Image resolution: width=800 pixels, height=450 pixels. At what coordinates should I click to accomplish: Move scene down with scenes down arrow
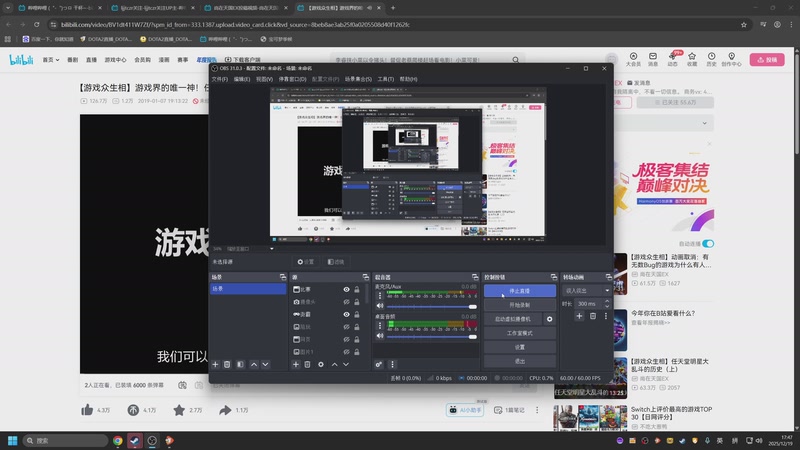(x=265, y=364)
